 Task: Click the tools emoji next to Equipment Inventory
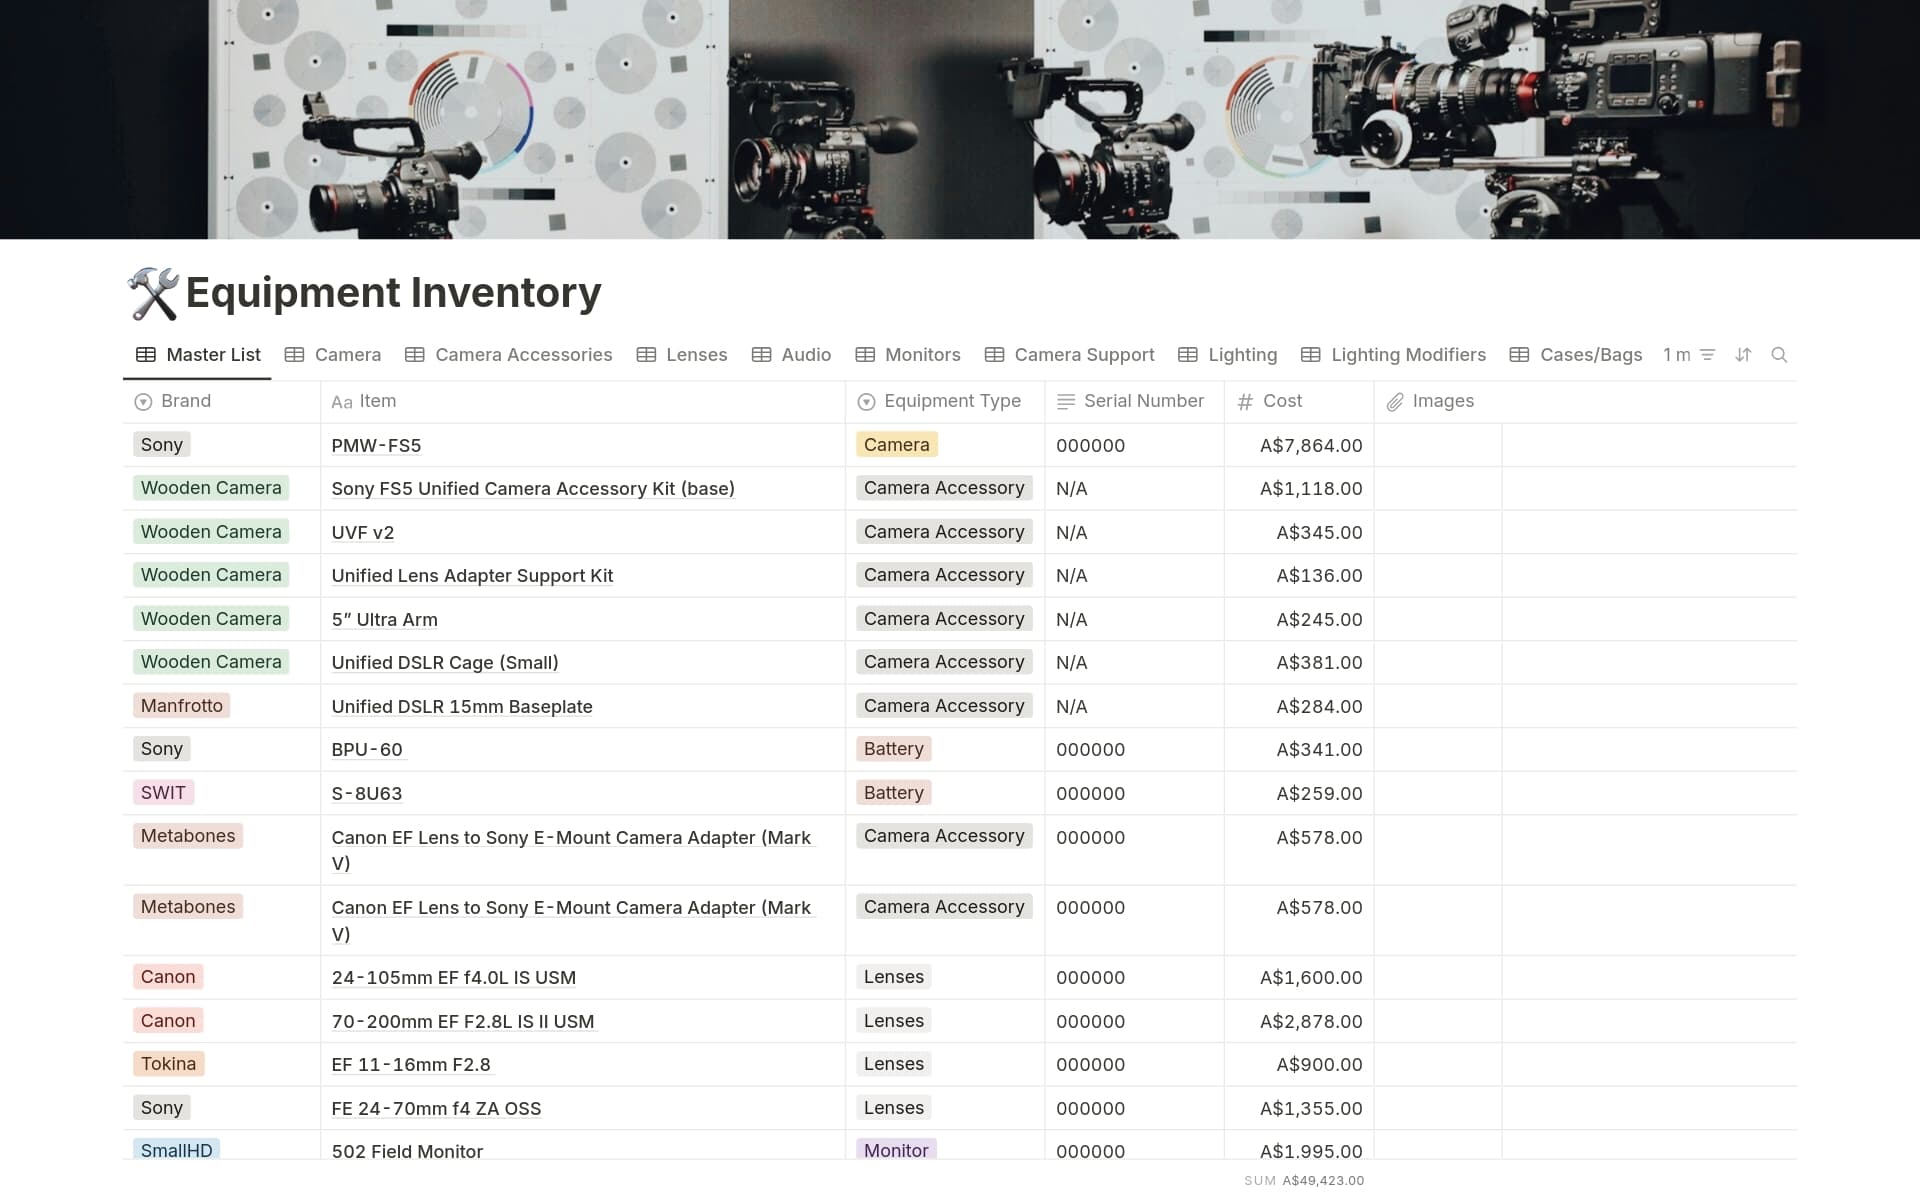click(x=151, y=293)
